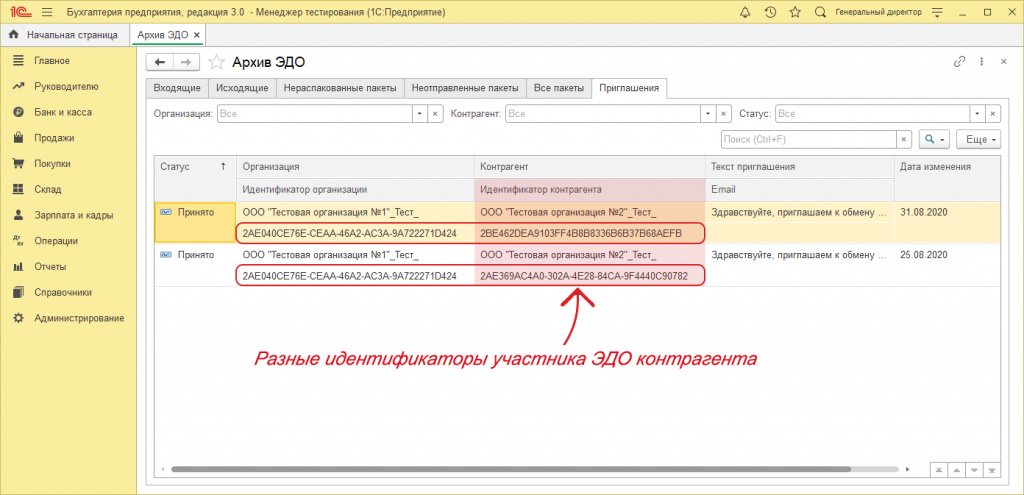Navigate back with the left arrow
This screenshot has width=1024, height=495.
[x=160, y=62]
